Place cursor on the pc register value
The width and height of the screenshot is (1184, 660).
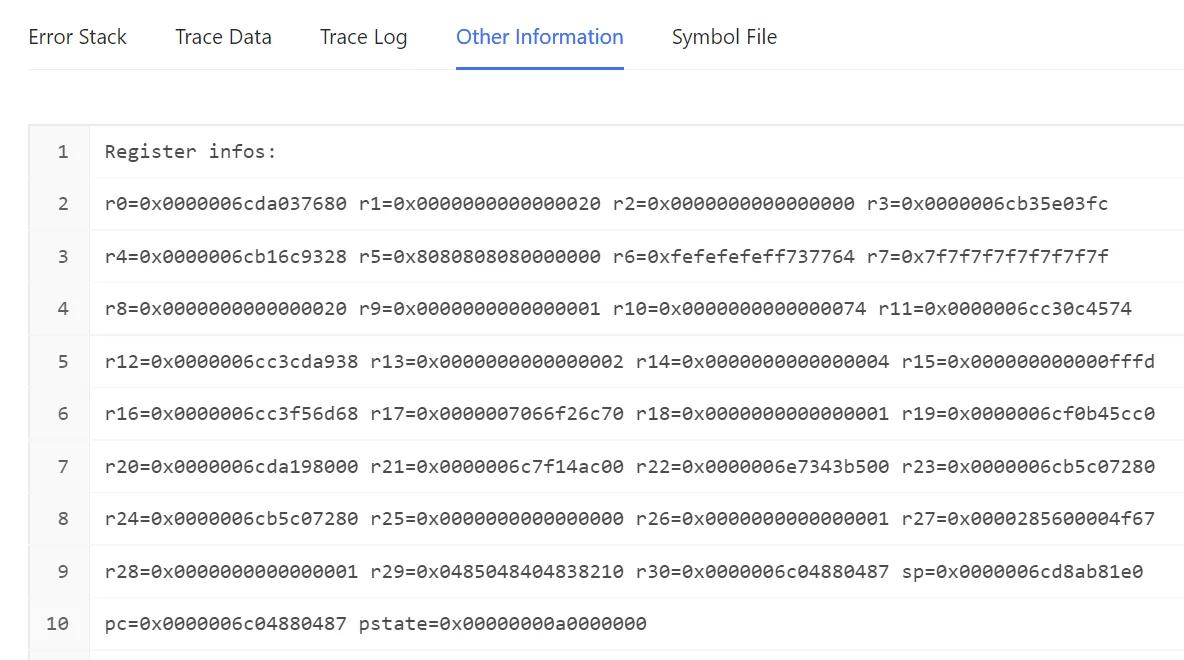tap(243, 624)
